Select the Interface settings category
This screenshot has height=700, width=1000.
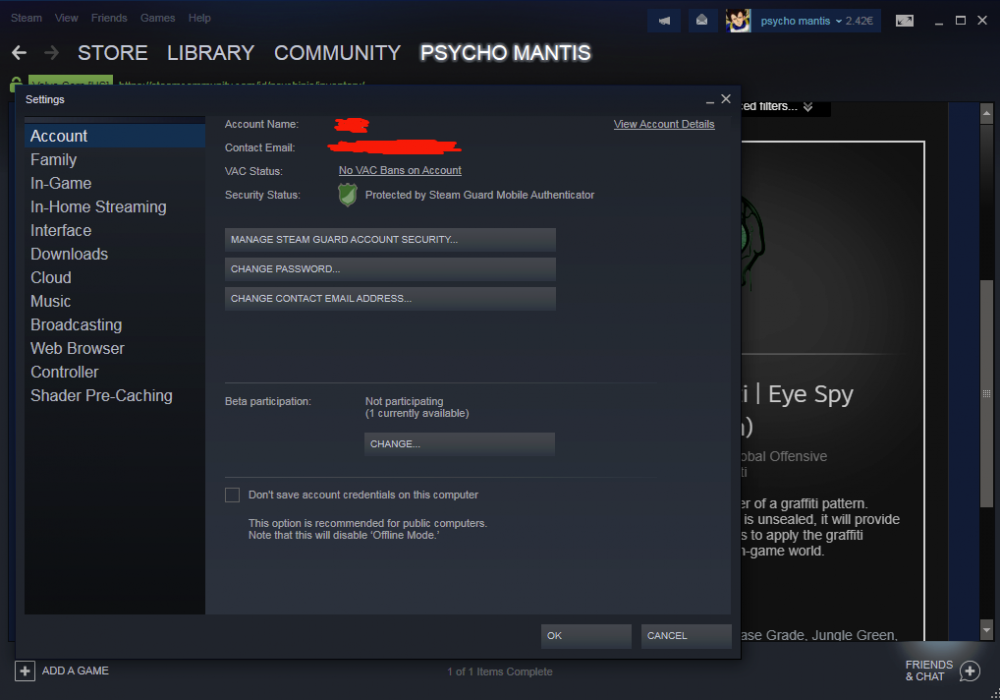point(115,230)
